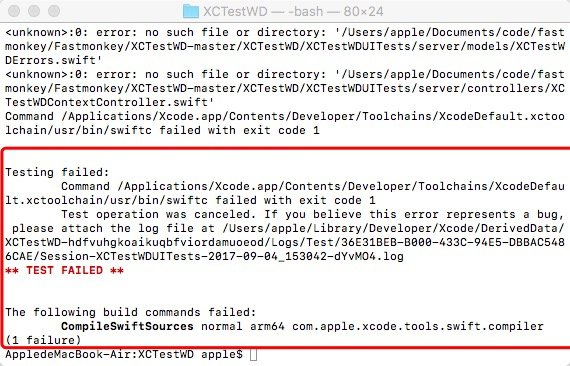
Task: Click the 'Testing failed:' line
Action: point(57,172)
